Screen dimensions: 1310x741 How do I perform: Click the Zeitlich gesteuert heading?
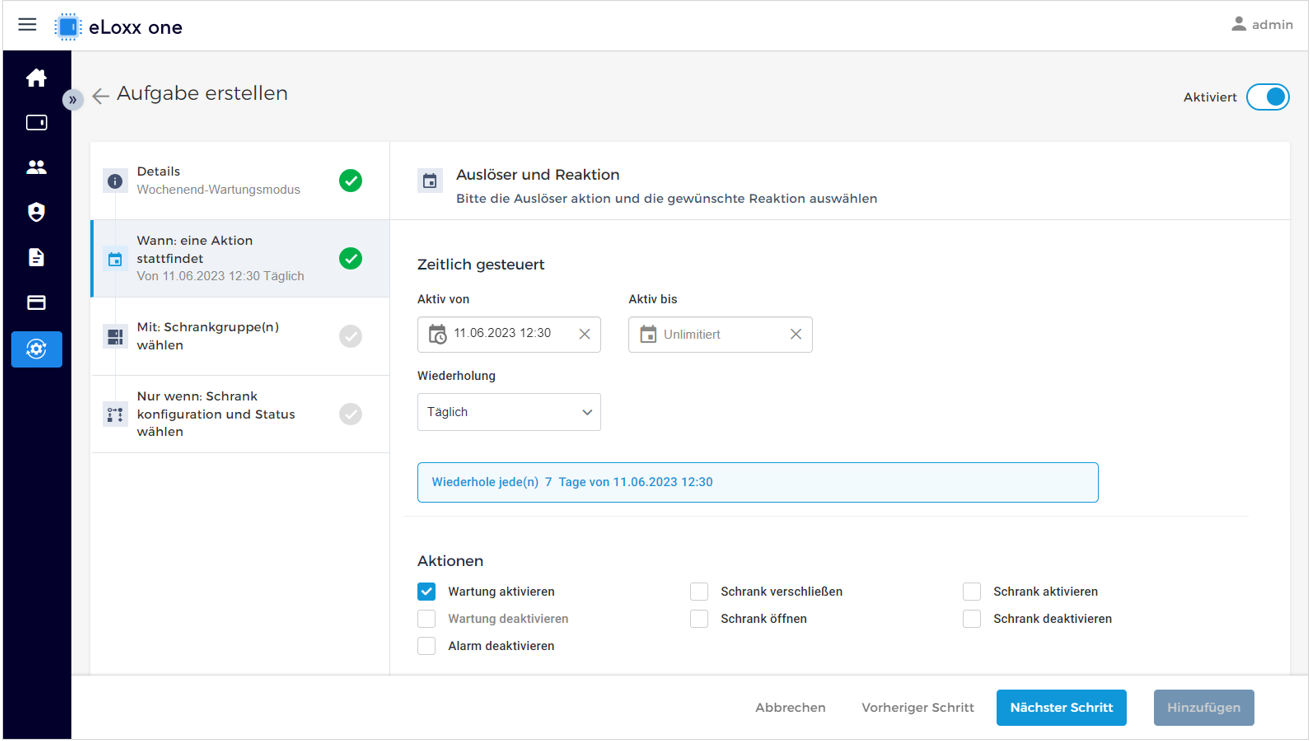[x=481, y=265]
